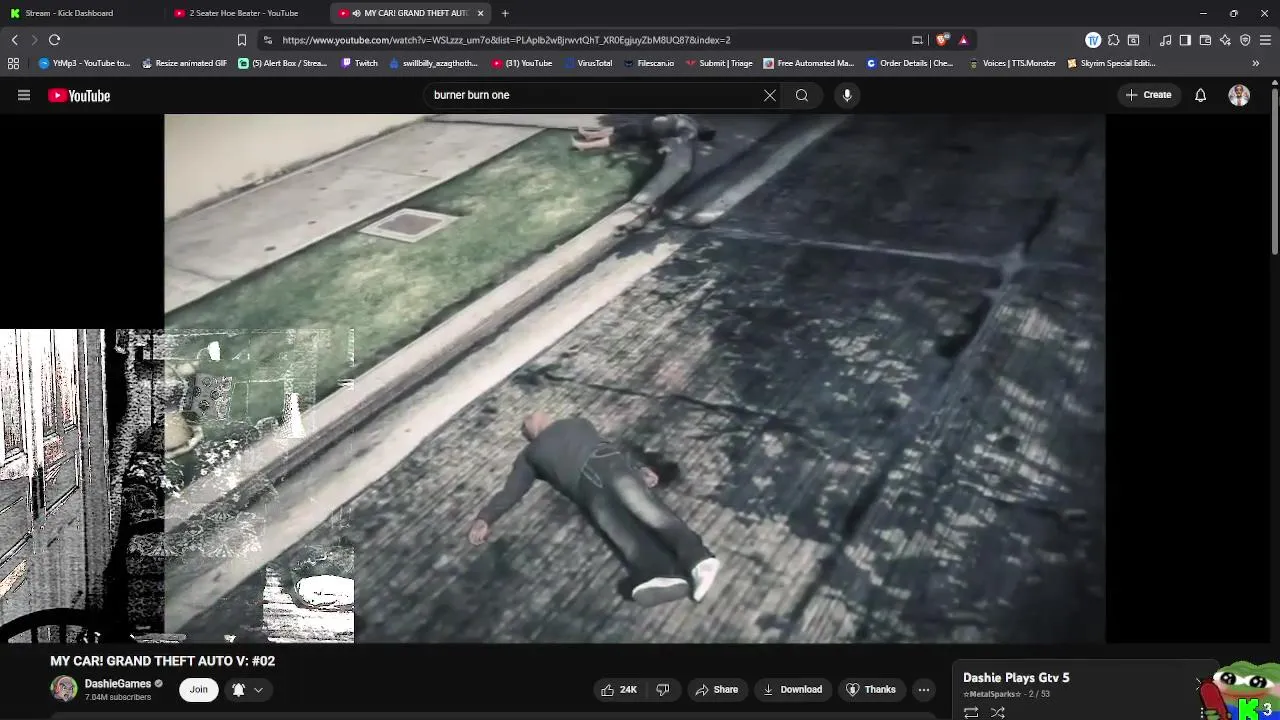The image size is (1280, 720).
Task: Toggle playlist shuffle
Action: point(997,712)
